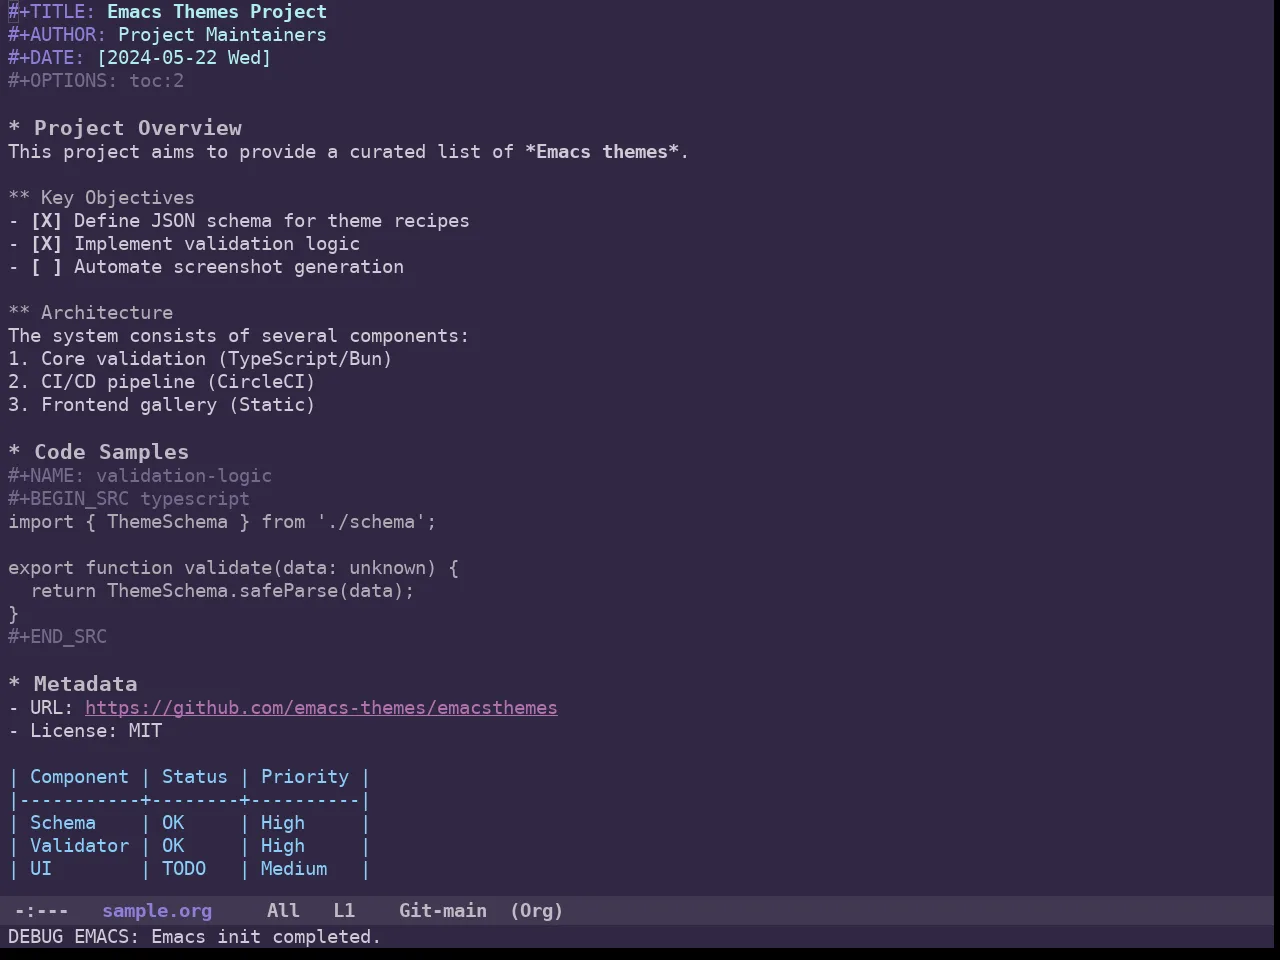
Task: Toggle the checkbox for Define JSON schema
Action: tap(46, 221)
